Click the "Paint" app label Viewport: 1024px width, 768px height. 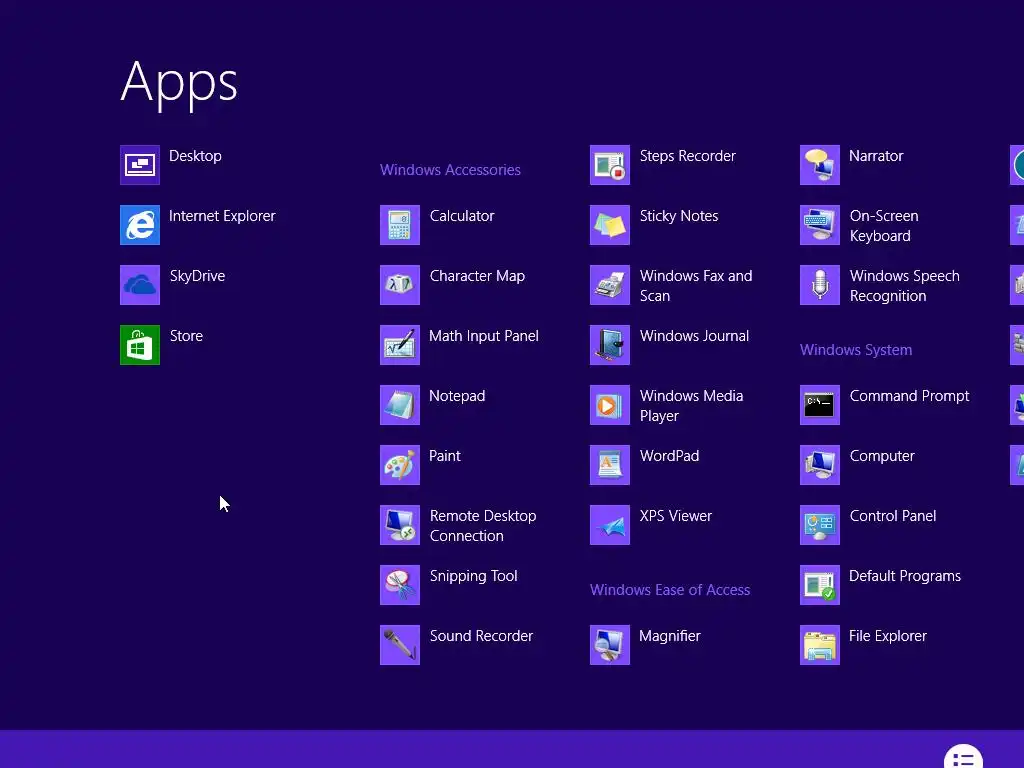click(445, 456)
